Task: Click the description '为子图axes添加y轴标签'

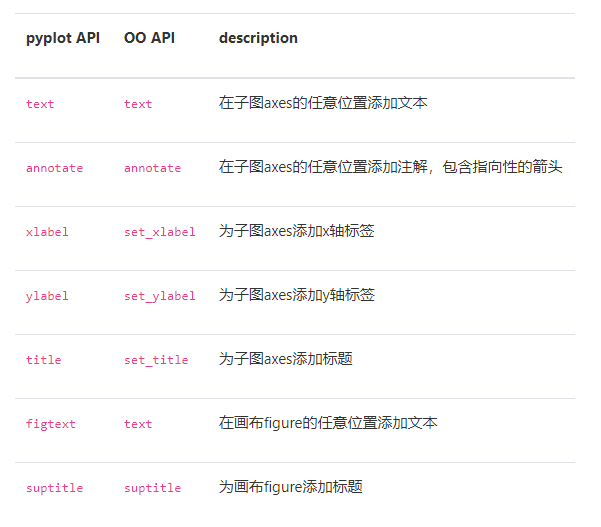Action: tap(297, 295)
